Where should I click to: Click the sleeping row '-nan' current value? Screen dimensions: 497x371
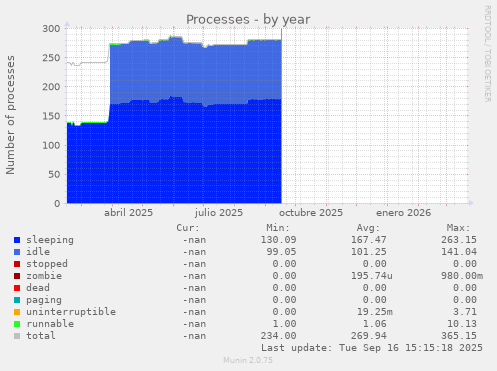click(x=194, y=240)
